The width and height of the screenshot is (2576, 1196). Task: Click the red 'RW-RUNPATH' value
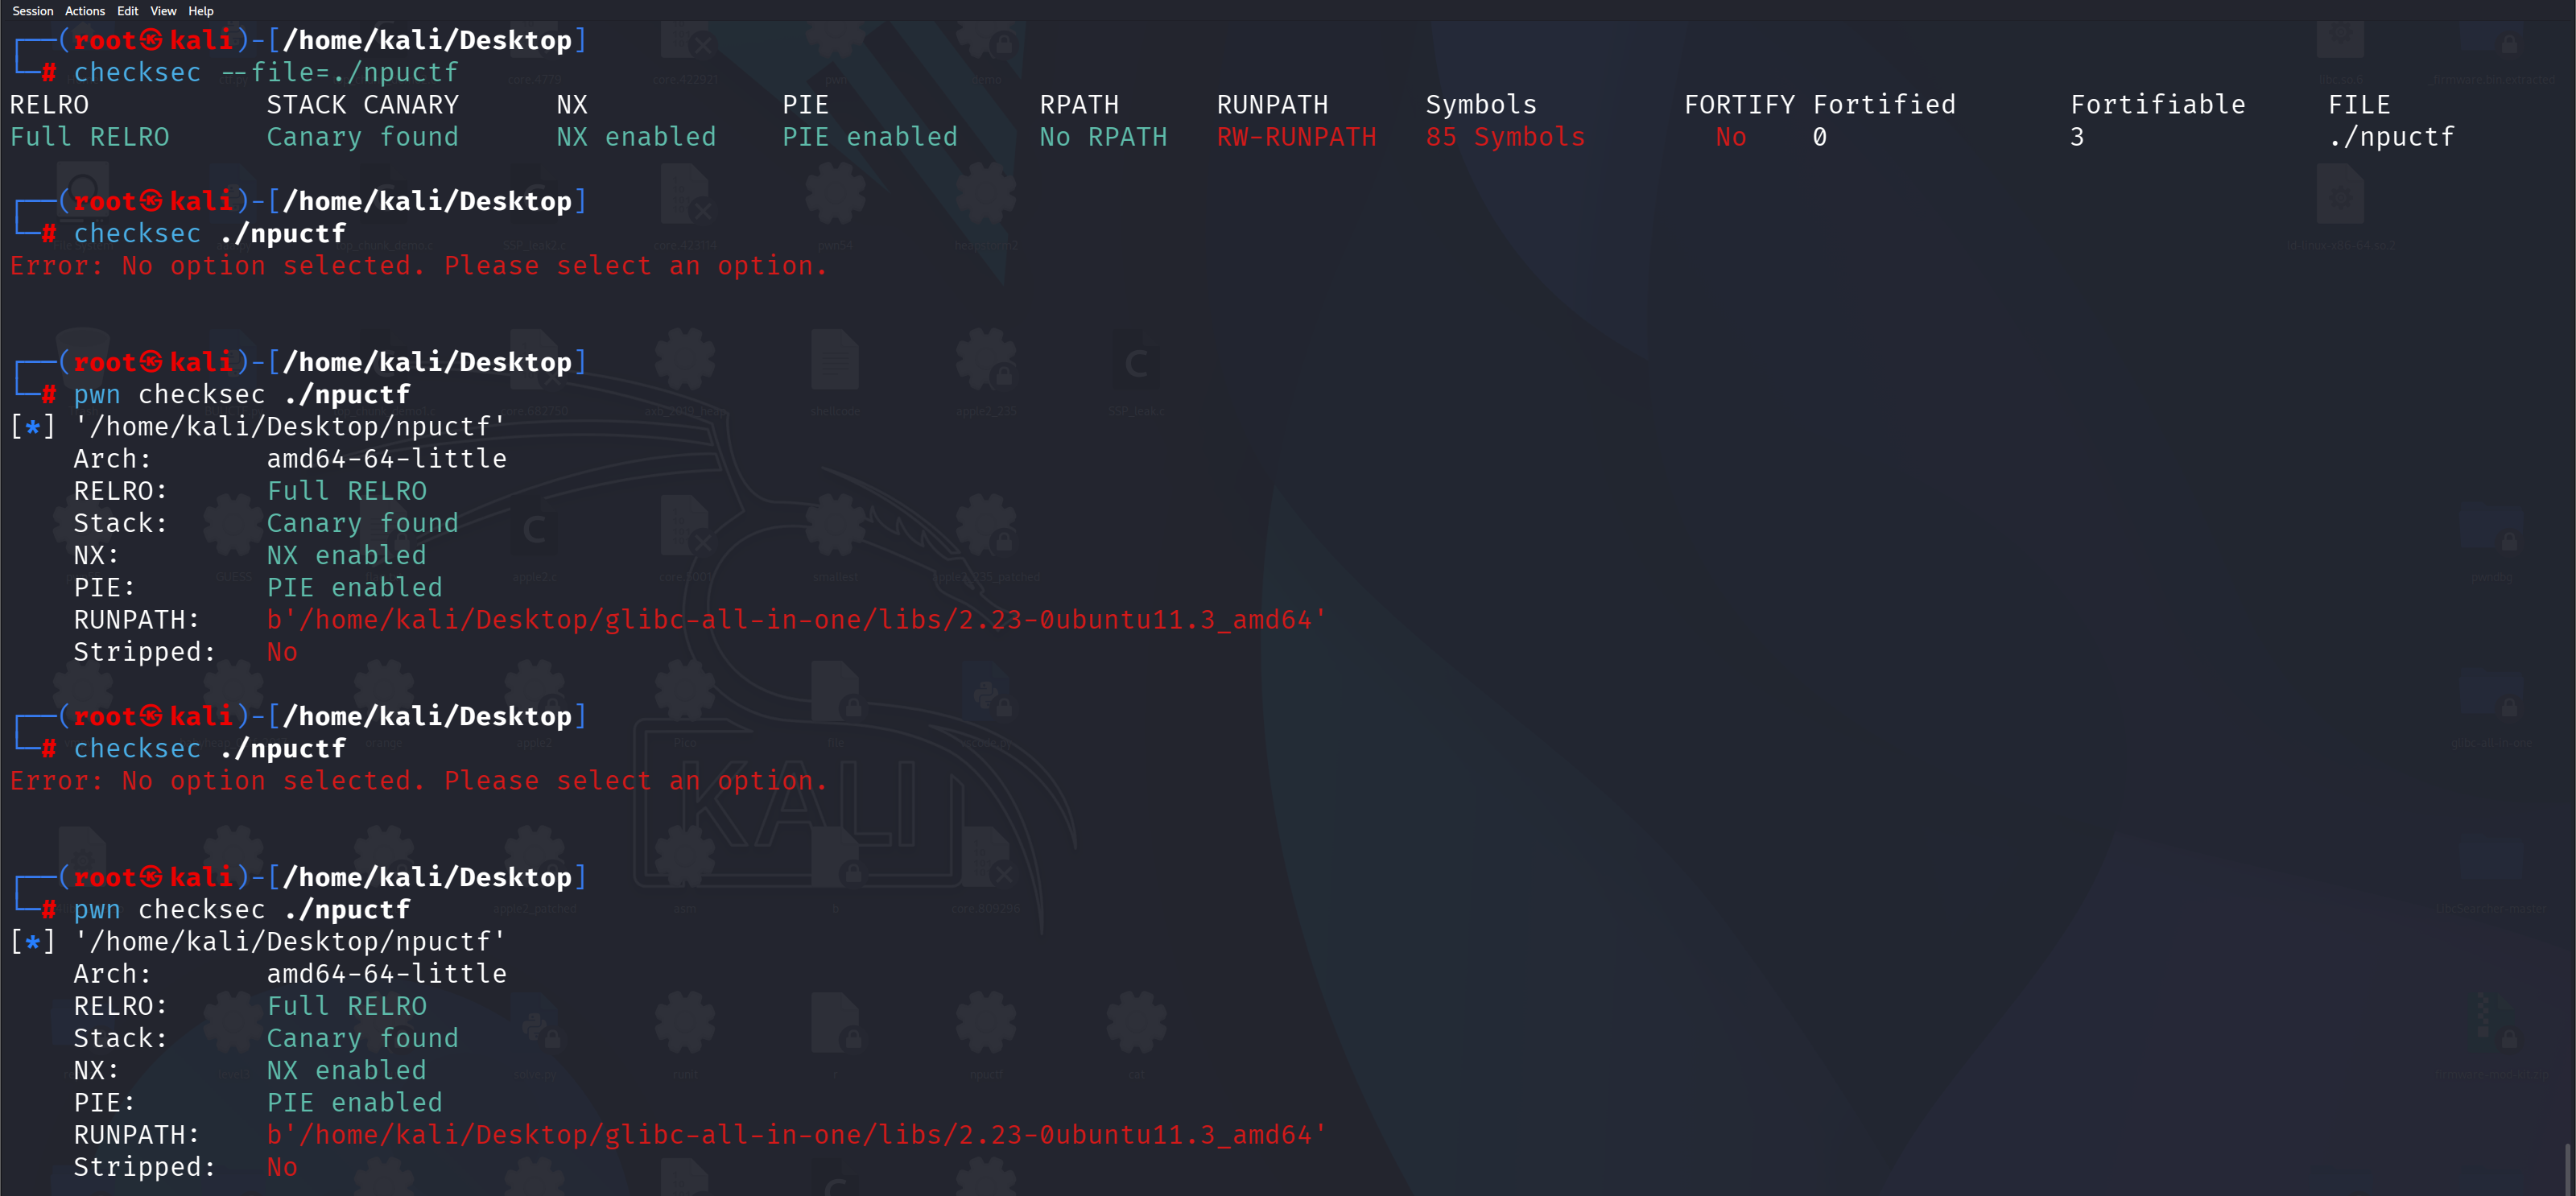[x=1296, y=137]
